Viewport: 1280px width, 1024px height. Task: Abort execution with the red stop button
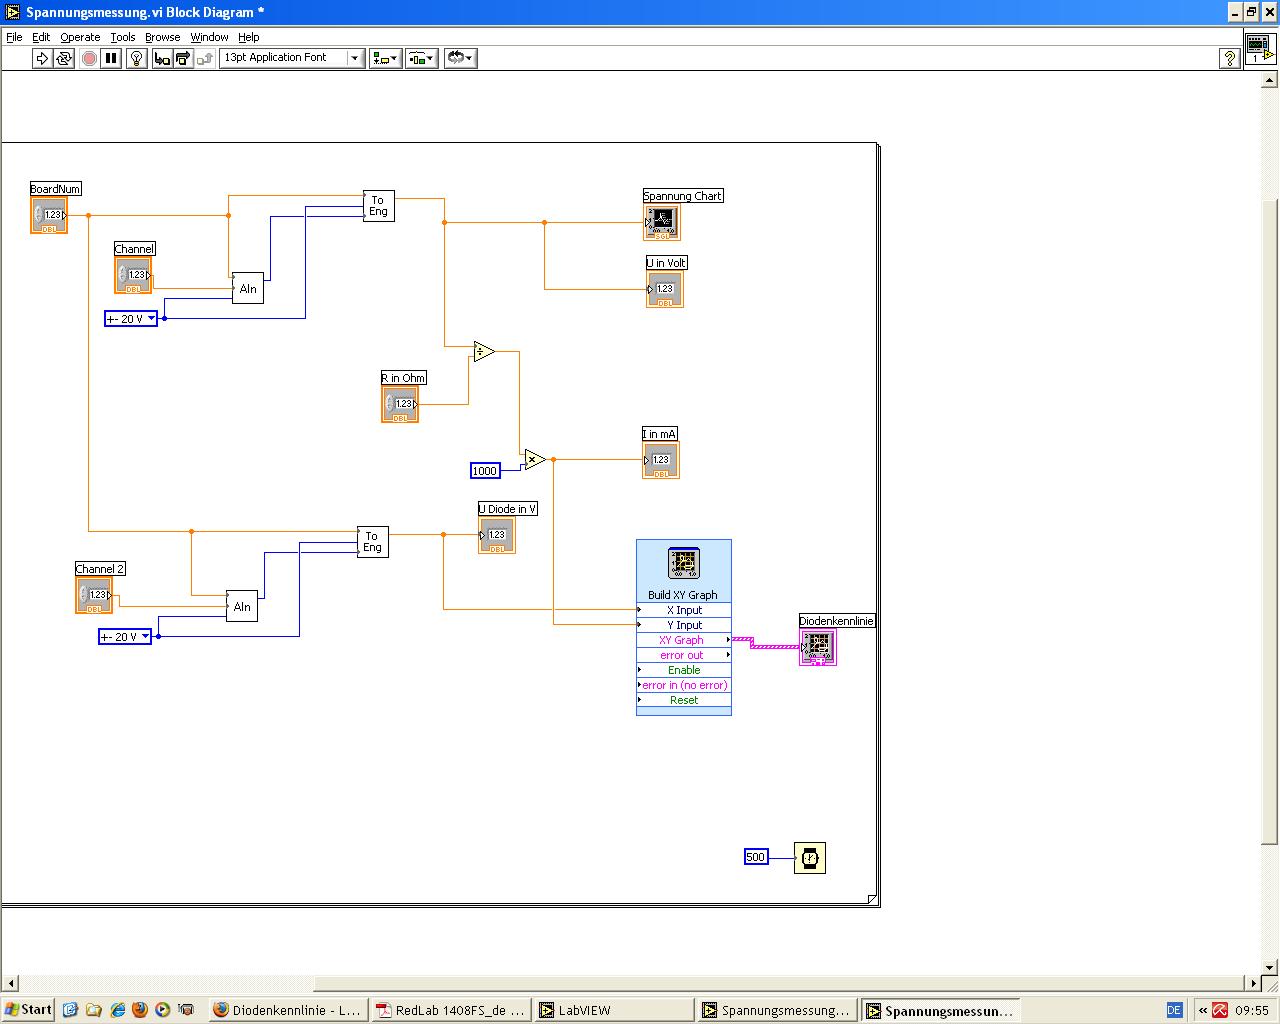pos(89,58)
